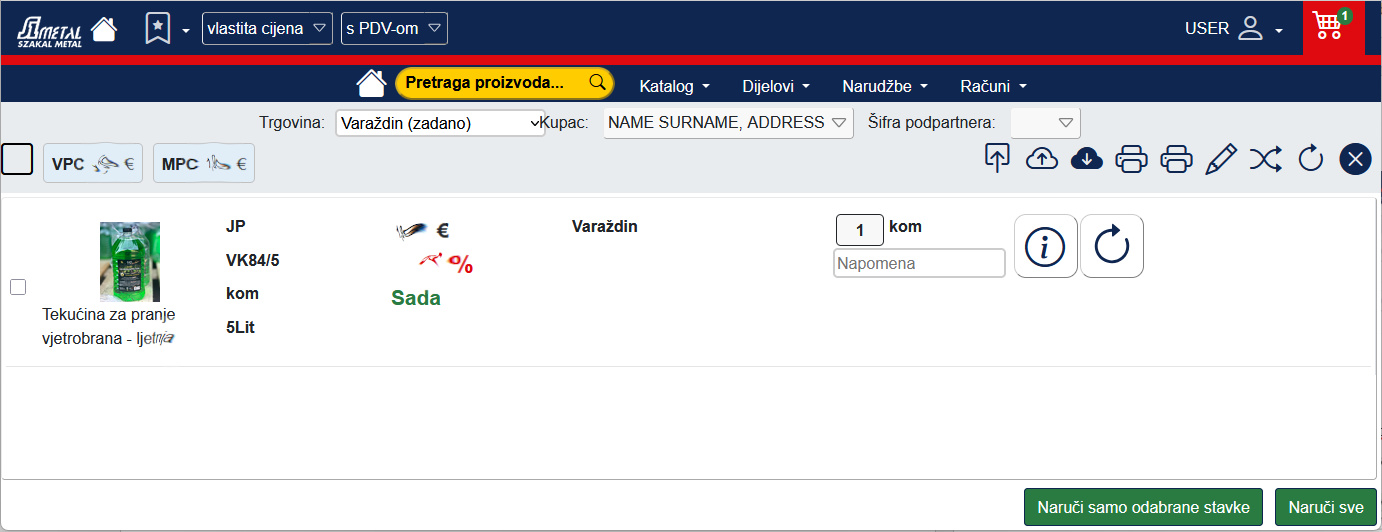Click the dark cloud download icon

(x=1086, y=159)
